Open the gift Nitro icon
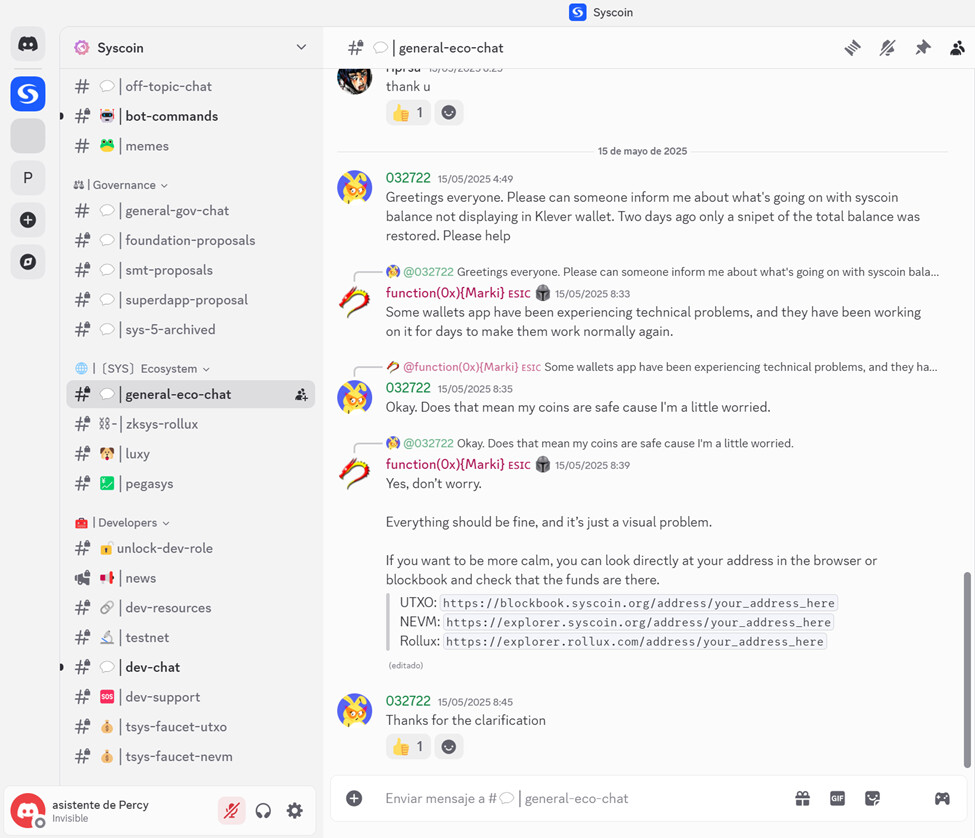975x838 pixels. click(803, 798)
